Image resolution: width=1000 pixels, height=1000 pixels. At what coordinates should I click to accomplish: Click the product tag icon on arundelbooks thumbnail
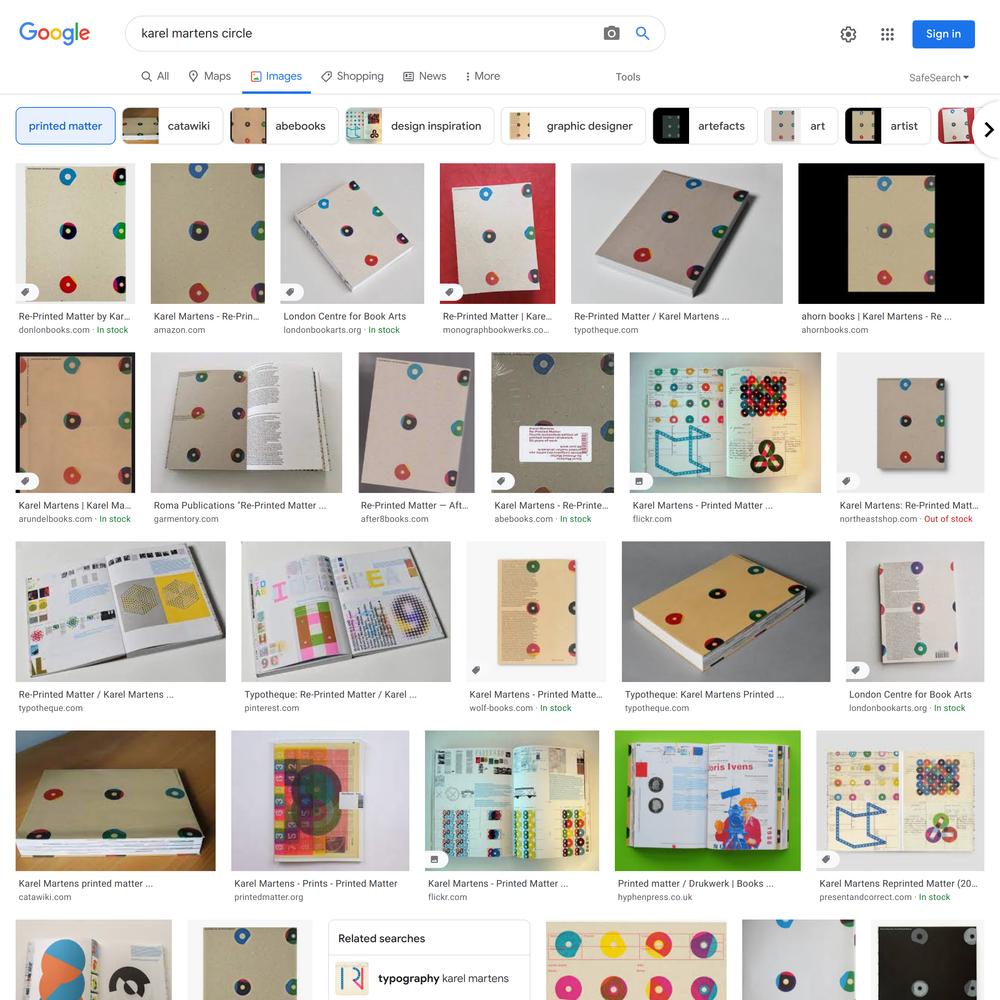click(26, 481)
